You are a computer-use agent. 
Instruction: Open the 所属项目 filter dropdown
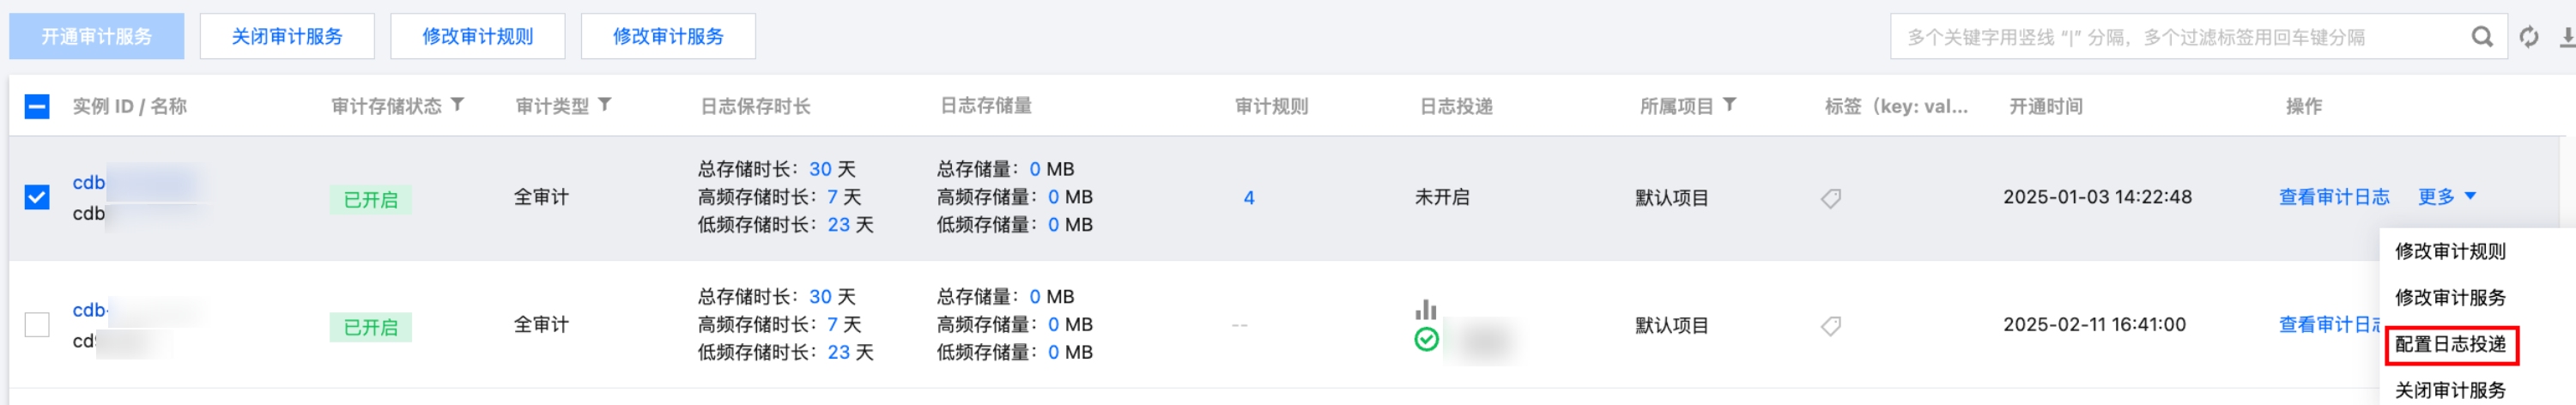(1730, 105)
